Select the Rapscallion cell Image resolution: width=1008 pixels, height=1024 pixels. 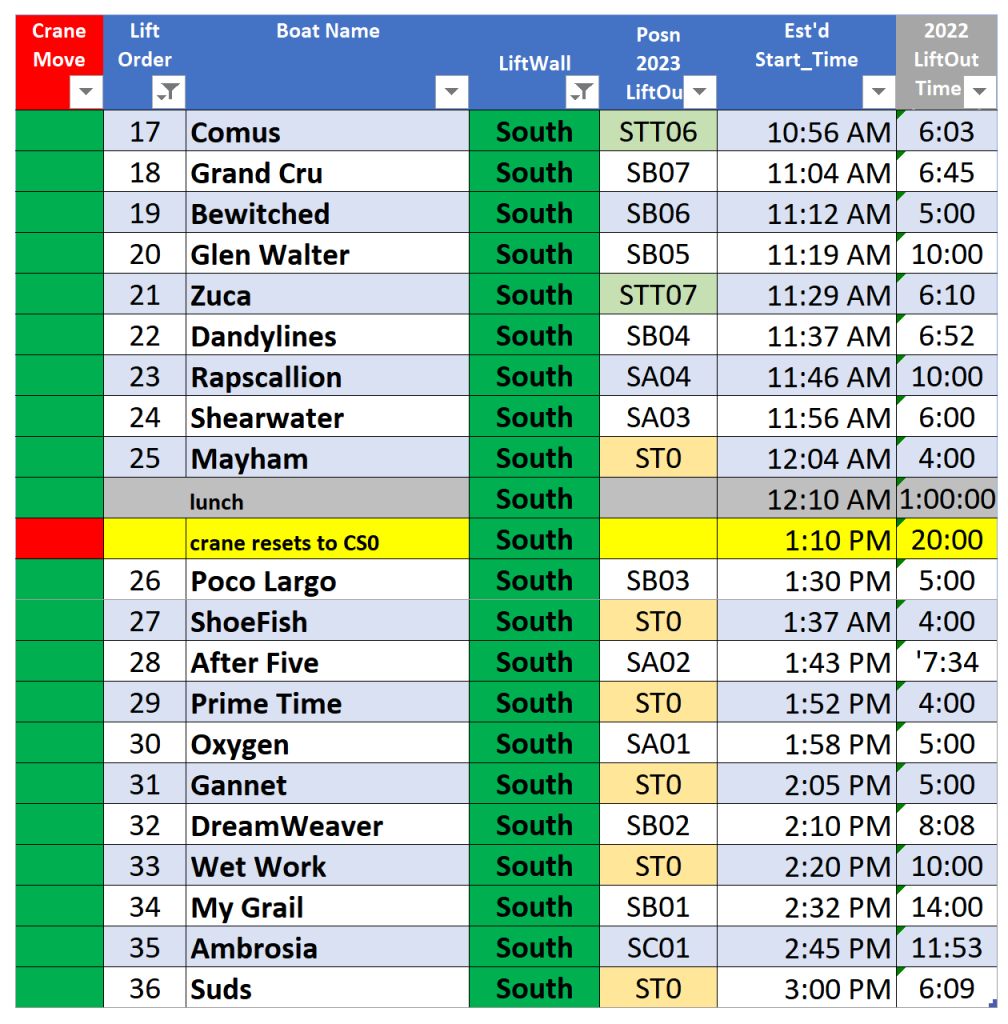point(327,376)
